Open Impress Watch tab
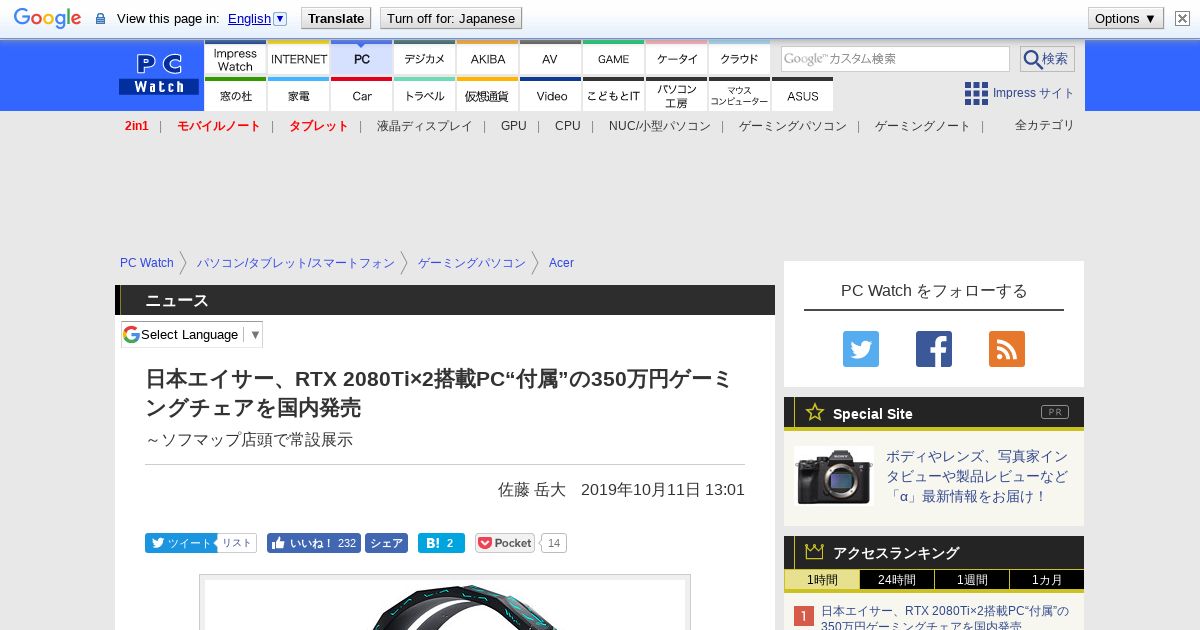Viewport: 1200px width, 630px height. pos(235,58)
